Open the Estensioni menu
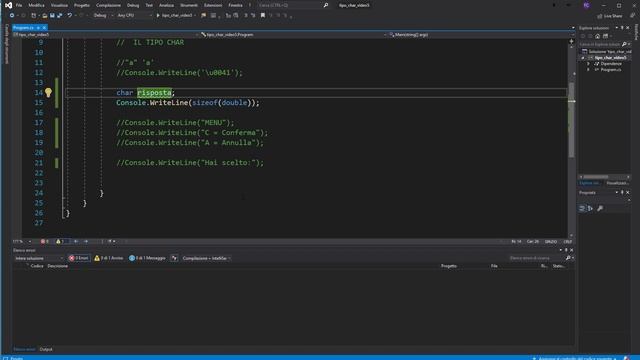Image resolution: width=640 pixels, height=360 pixels. [x=213, y=5]
